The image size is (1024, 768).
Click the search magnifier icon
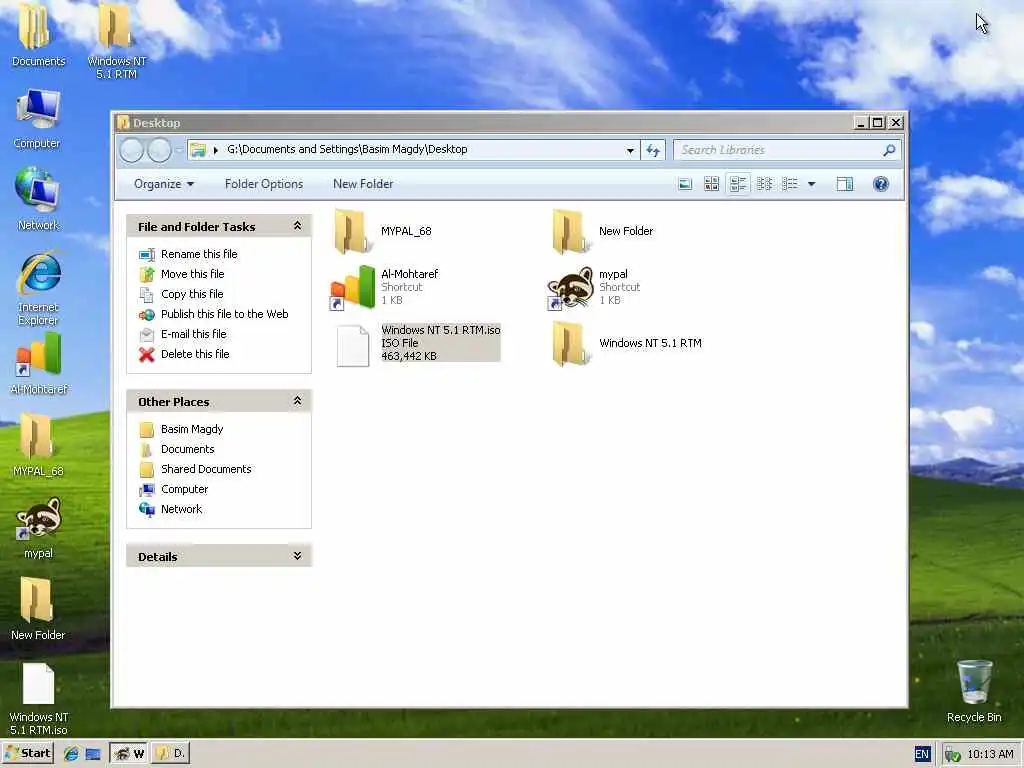pyautogui.click(x=889, y=150)
